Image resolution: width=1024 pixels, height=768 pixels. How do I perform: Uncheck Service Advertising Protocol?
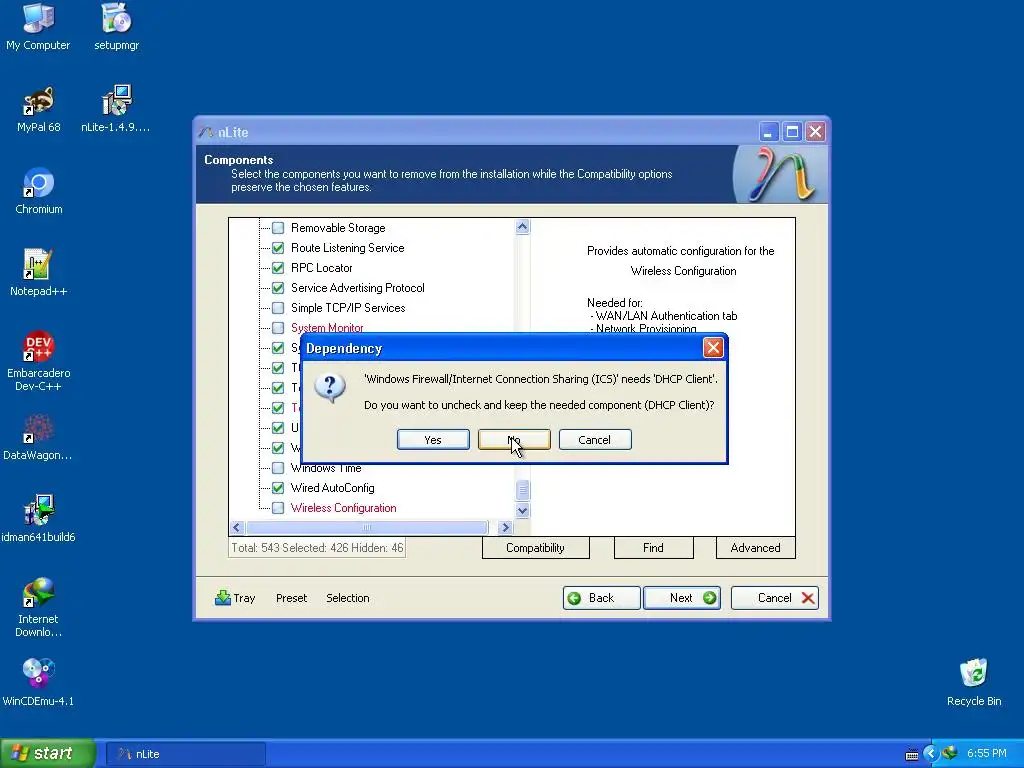click(x=278, y=288)
